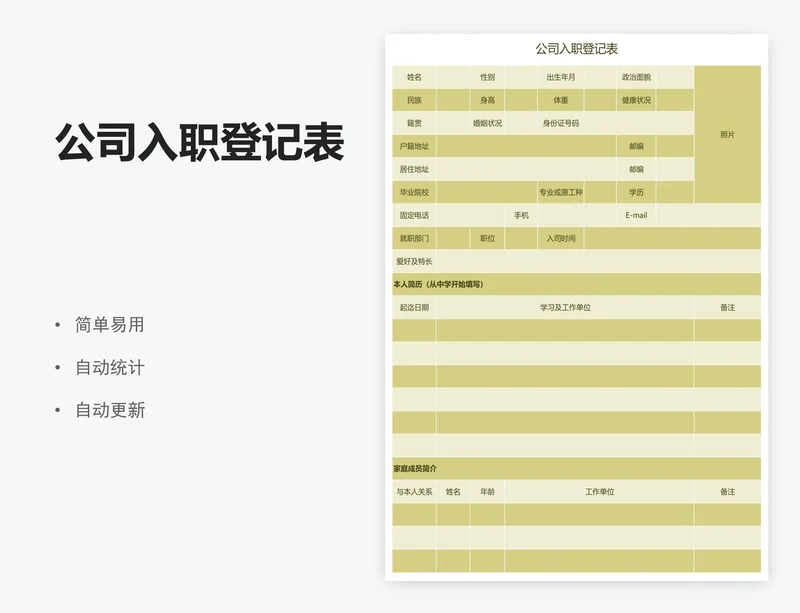Click the 工作单位 header in the family table
The image size is (800, 613).
coord(599,492)
